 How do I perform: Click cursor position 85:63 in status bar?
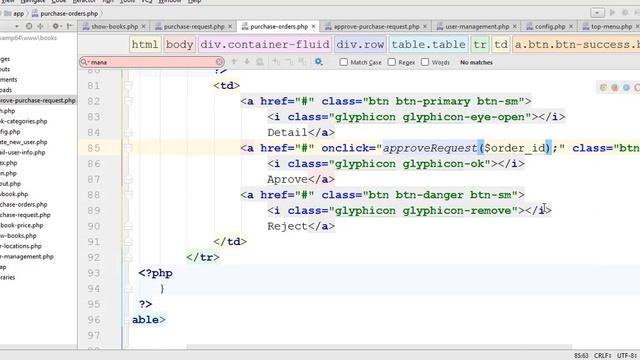[x=581, y=356]
